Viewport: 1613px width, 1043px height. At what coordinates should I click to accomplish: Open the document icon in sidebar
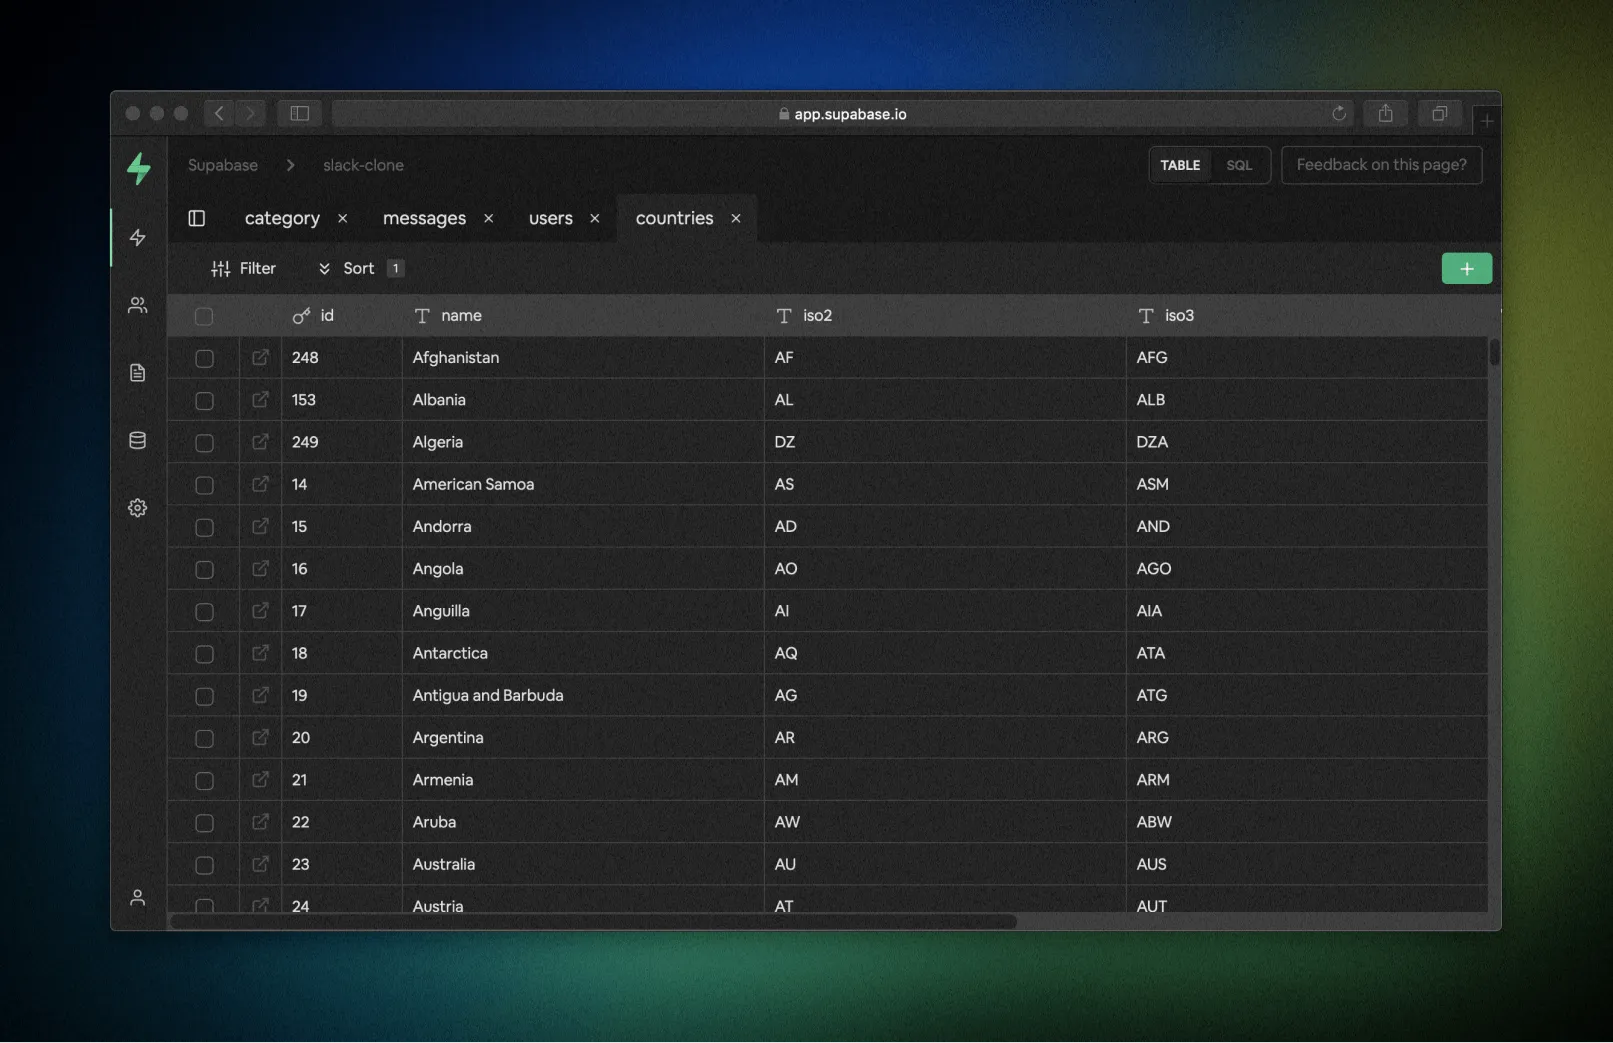pos(138,373)
